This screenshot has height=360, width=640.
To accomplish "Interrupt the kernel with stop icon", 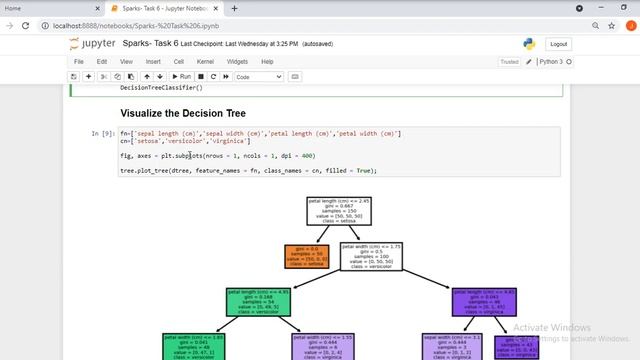I will point(201,77).
